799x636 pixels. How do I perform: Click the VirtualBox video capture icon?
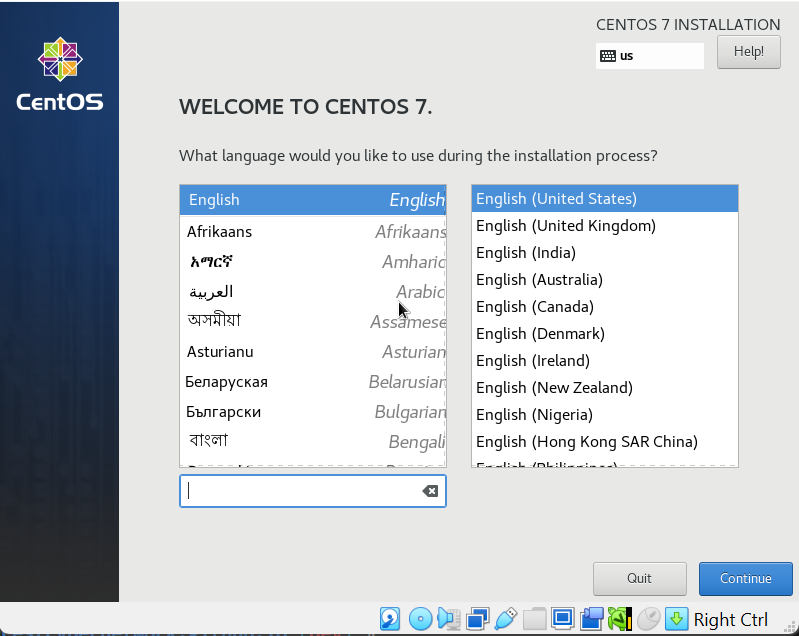592,619
